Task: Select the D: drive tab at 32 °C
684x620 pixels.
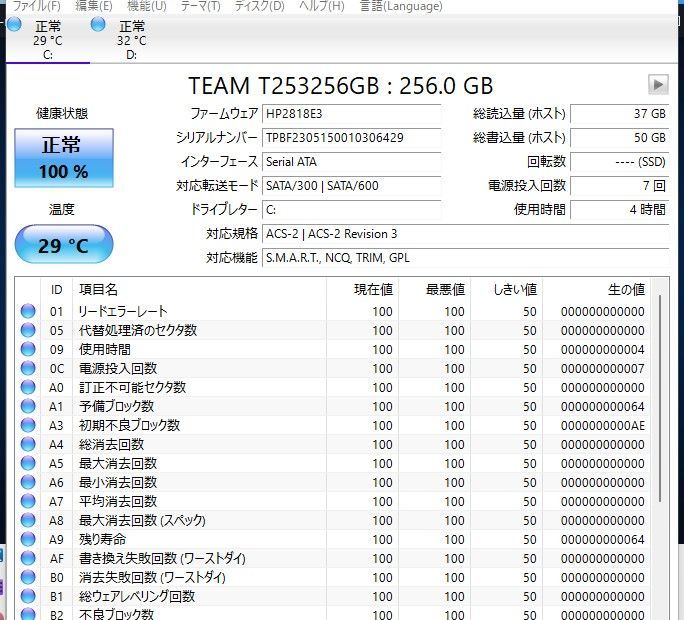Action: [131, 40]
